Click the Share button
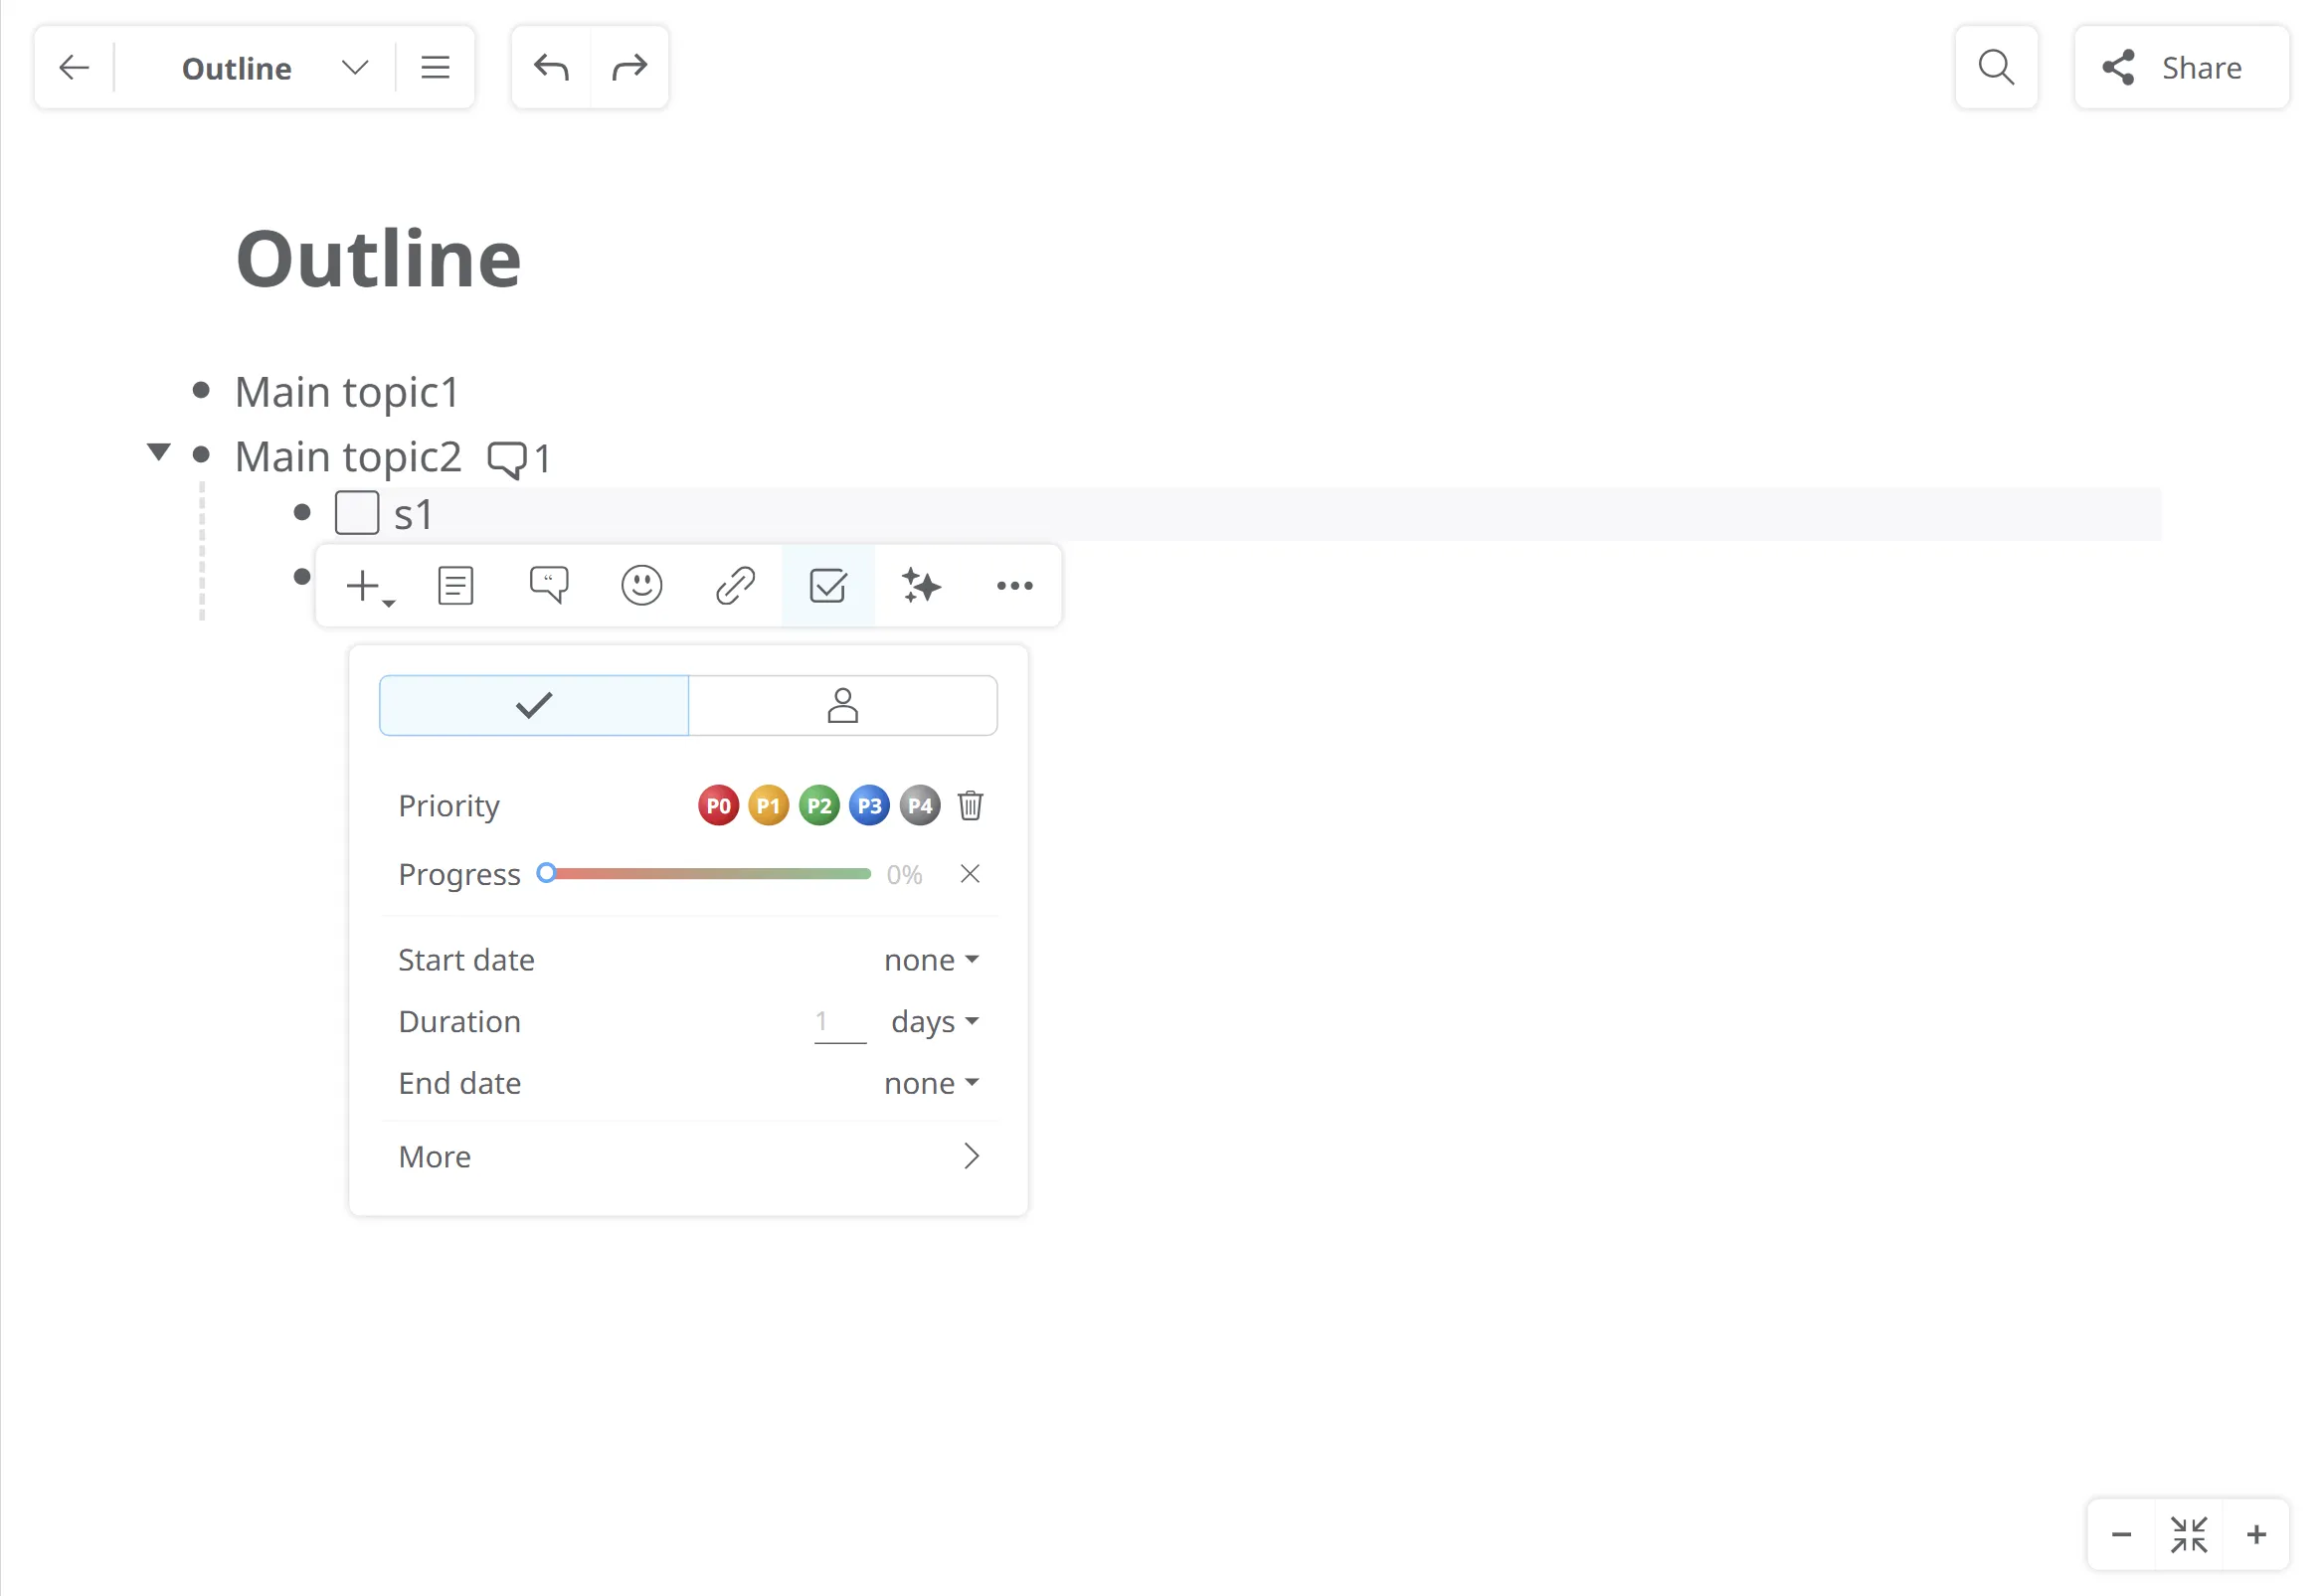 (2181, 68)
